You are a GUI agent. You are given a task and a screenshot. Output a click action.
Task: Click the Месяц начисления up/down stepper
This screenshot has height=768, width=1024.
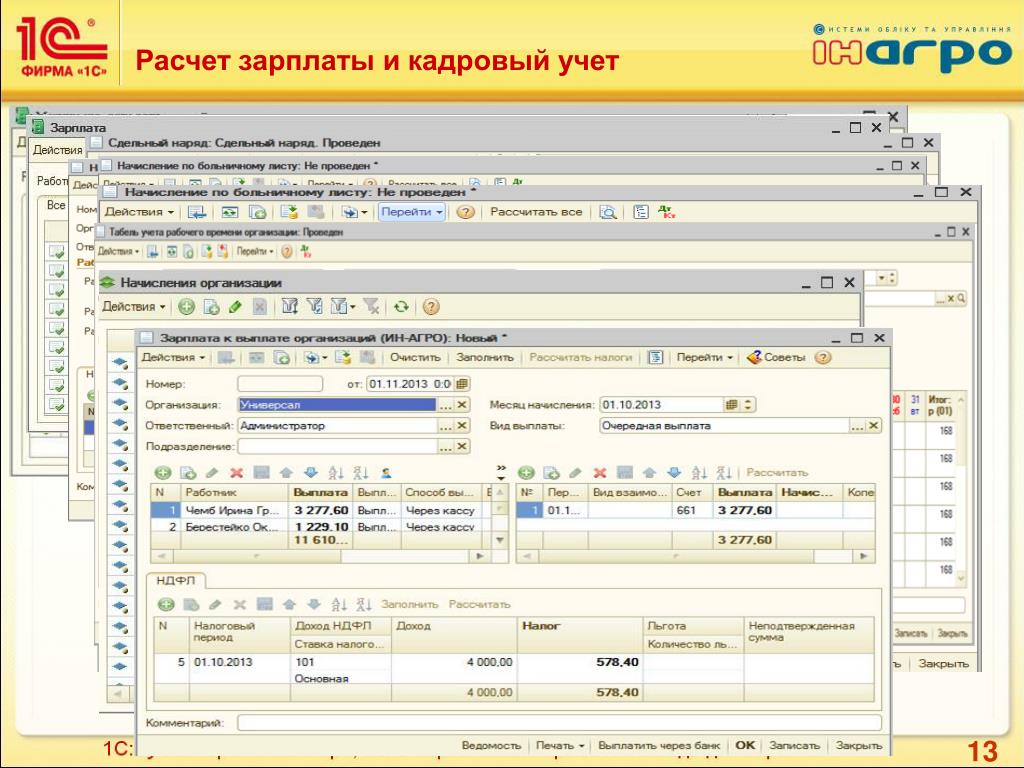click(748, 405)
